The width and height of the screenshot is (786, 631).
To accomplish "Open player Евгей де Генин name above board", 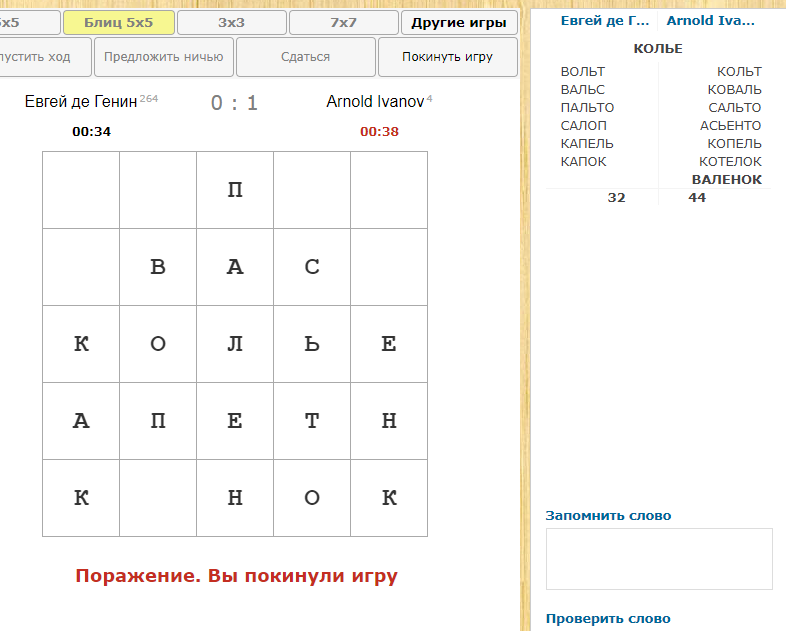I will [x=81, y=102].
